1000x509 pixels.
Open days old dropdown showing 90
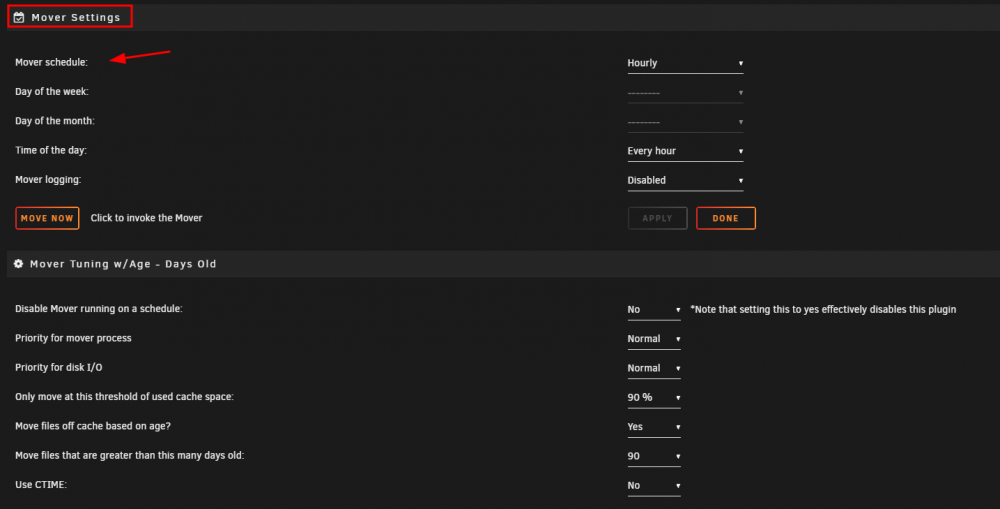tap(654, 456)
